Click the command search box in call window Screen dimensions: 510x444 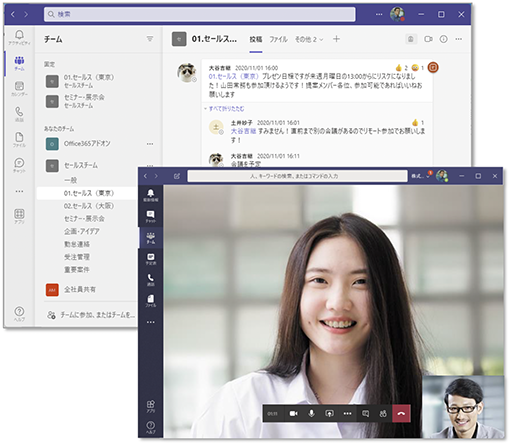tap(297, 176)
